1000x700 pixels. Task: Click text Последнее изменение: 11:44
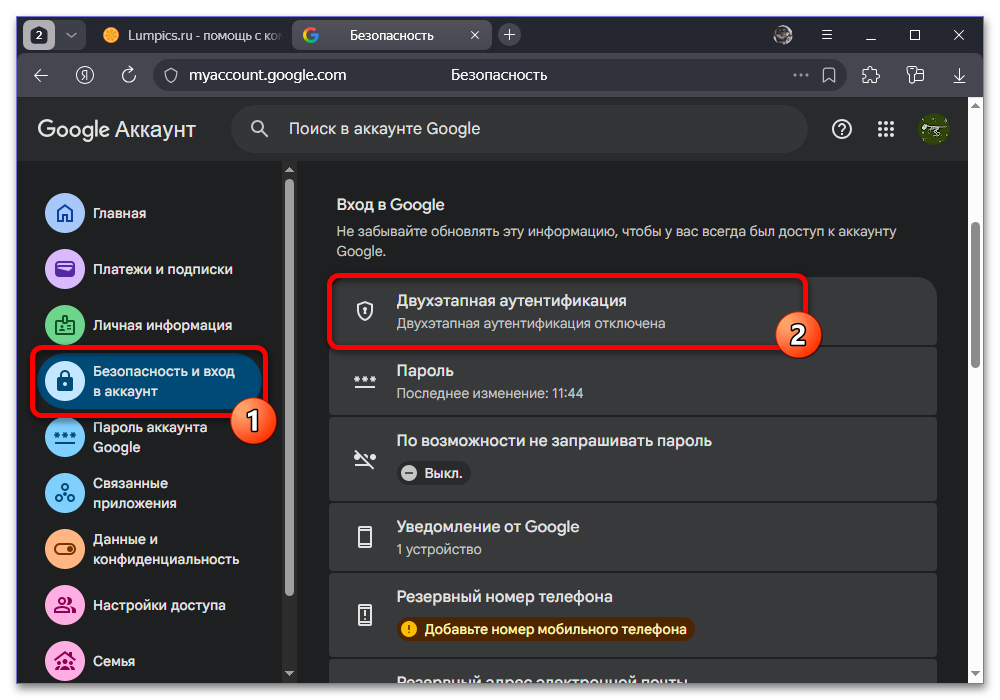pos(490,393)
